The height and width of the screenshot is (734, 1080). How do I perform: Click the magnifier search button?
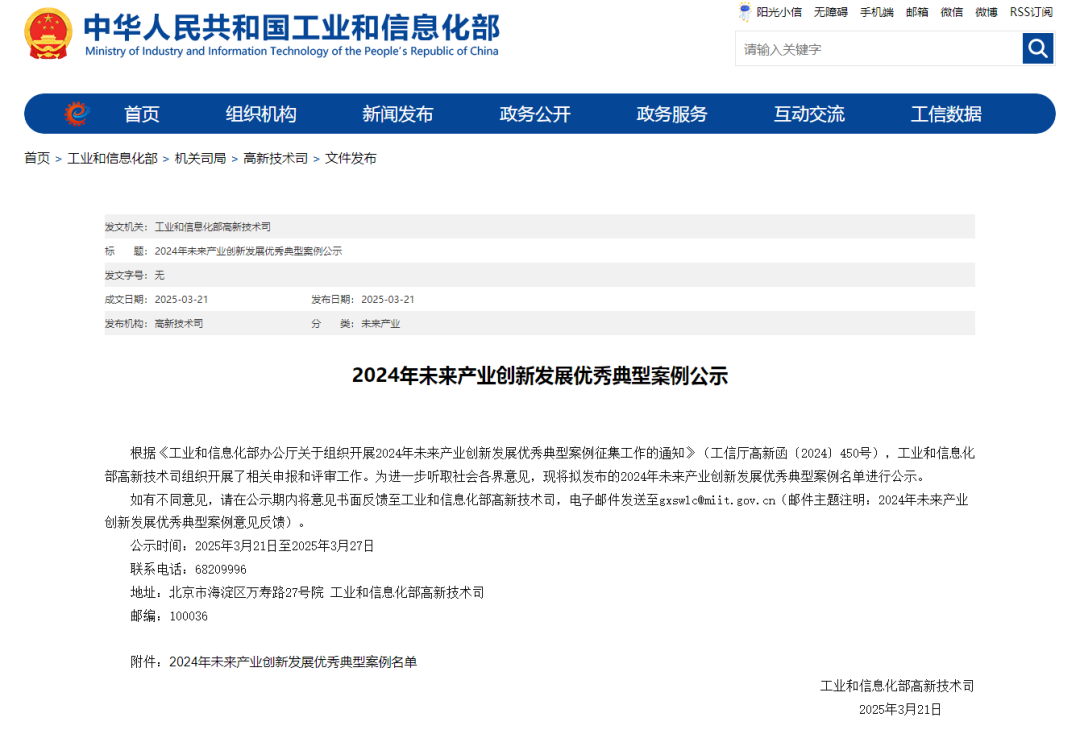pos(1038,48)
